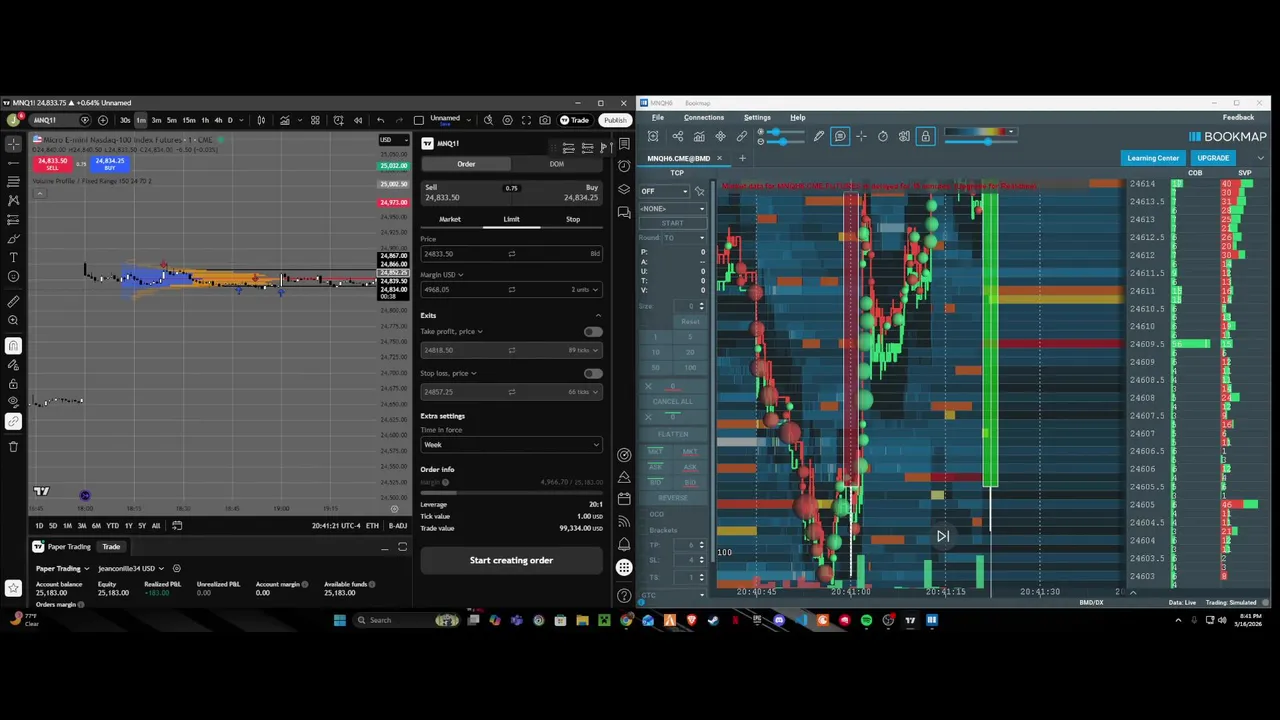The height and width of the screenshot is (720, 1280).
Task: Activate the zoom-in tool in TradingView sidebar
Action: (x=13, y=321)
